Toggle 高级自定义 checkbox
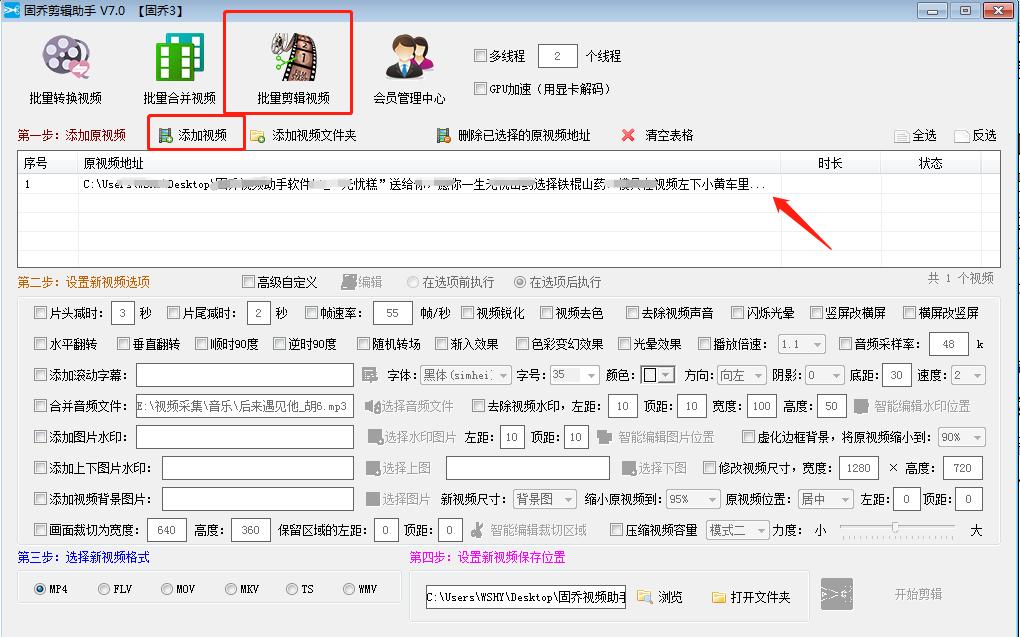Screen dimensions: 1020x637 pyautogui.click(x=248, y=282)
